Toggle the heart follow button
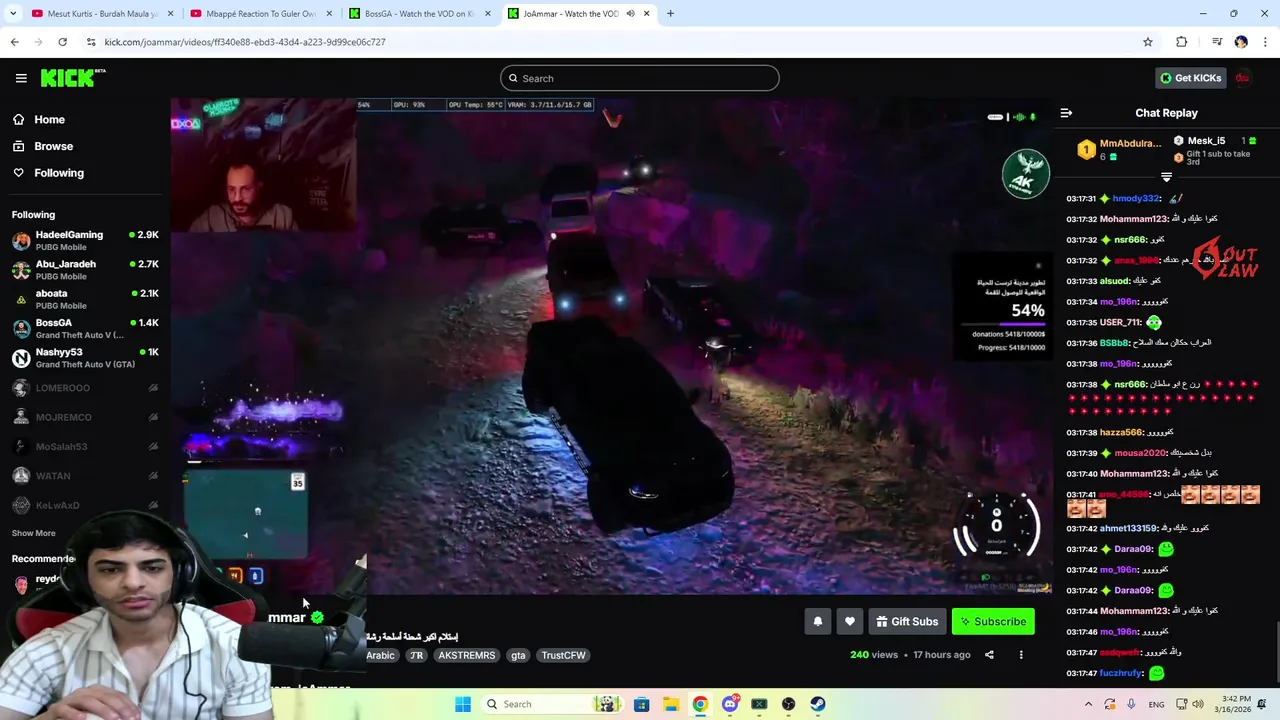 coord(849,621)
